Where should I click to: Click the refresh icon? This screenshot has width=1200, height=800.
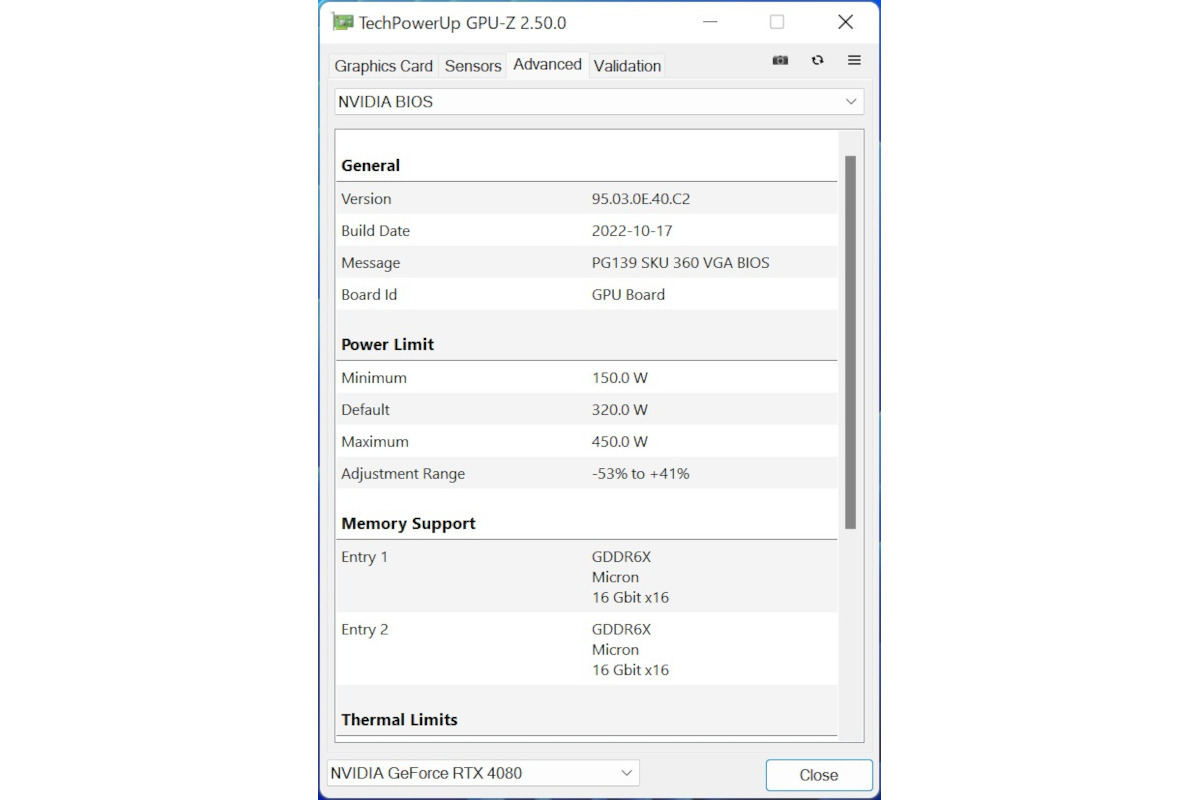click(818, 60)
